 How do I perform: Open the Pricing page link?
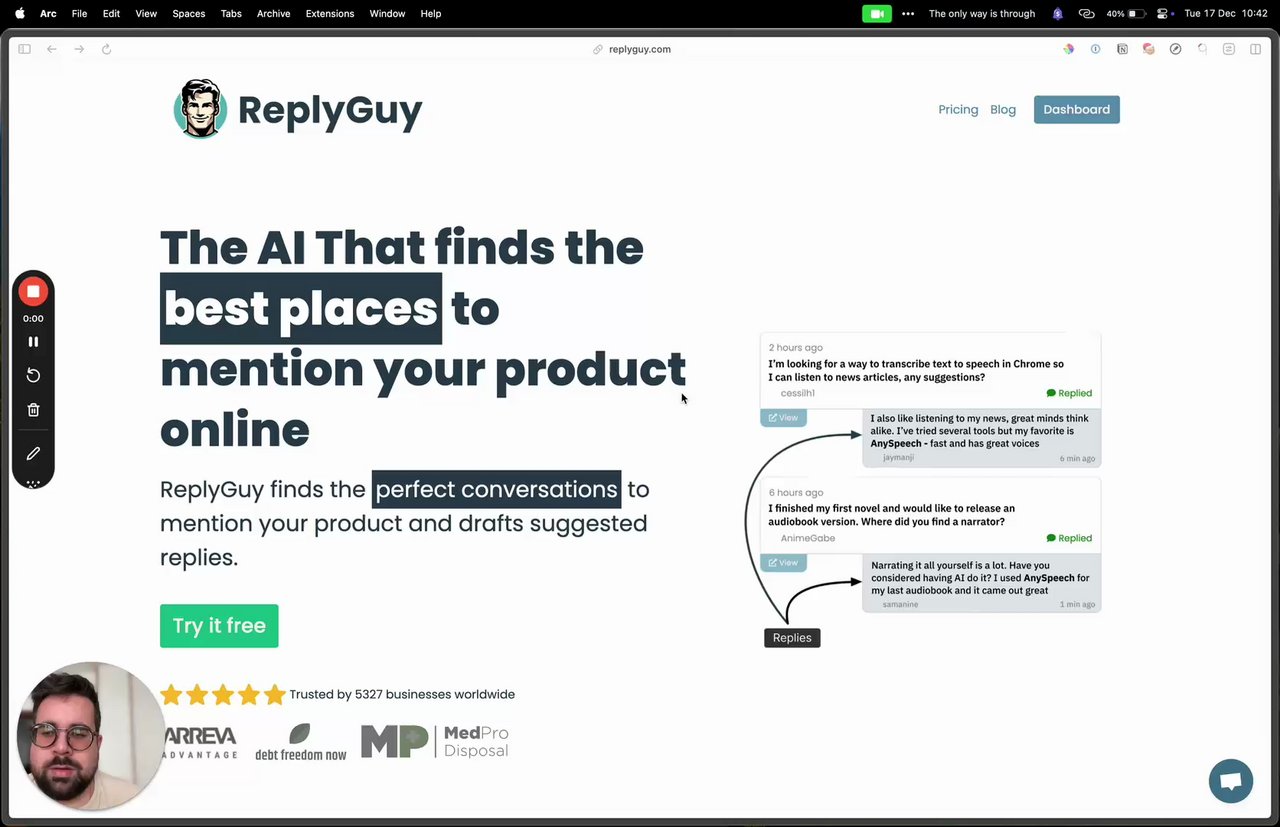point(958,109)
